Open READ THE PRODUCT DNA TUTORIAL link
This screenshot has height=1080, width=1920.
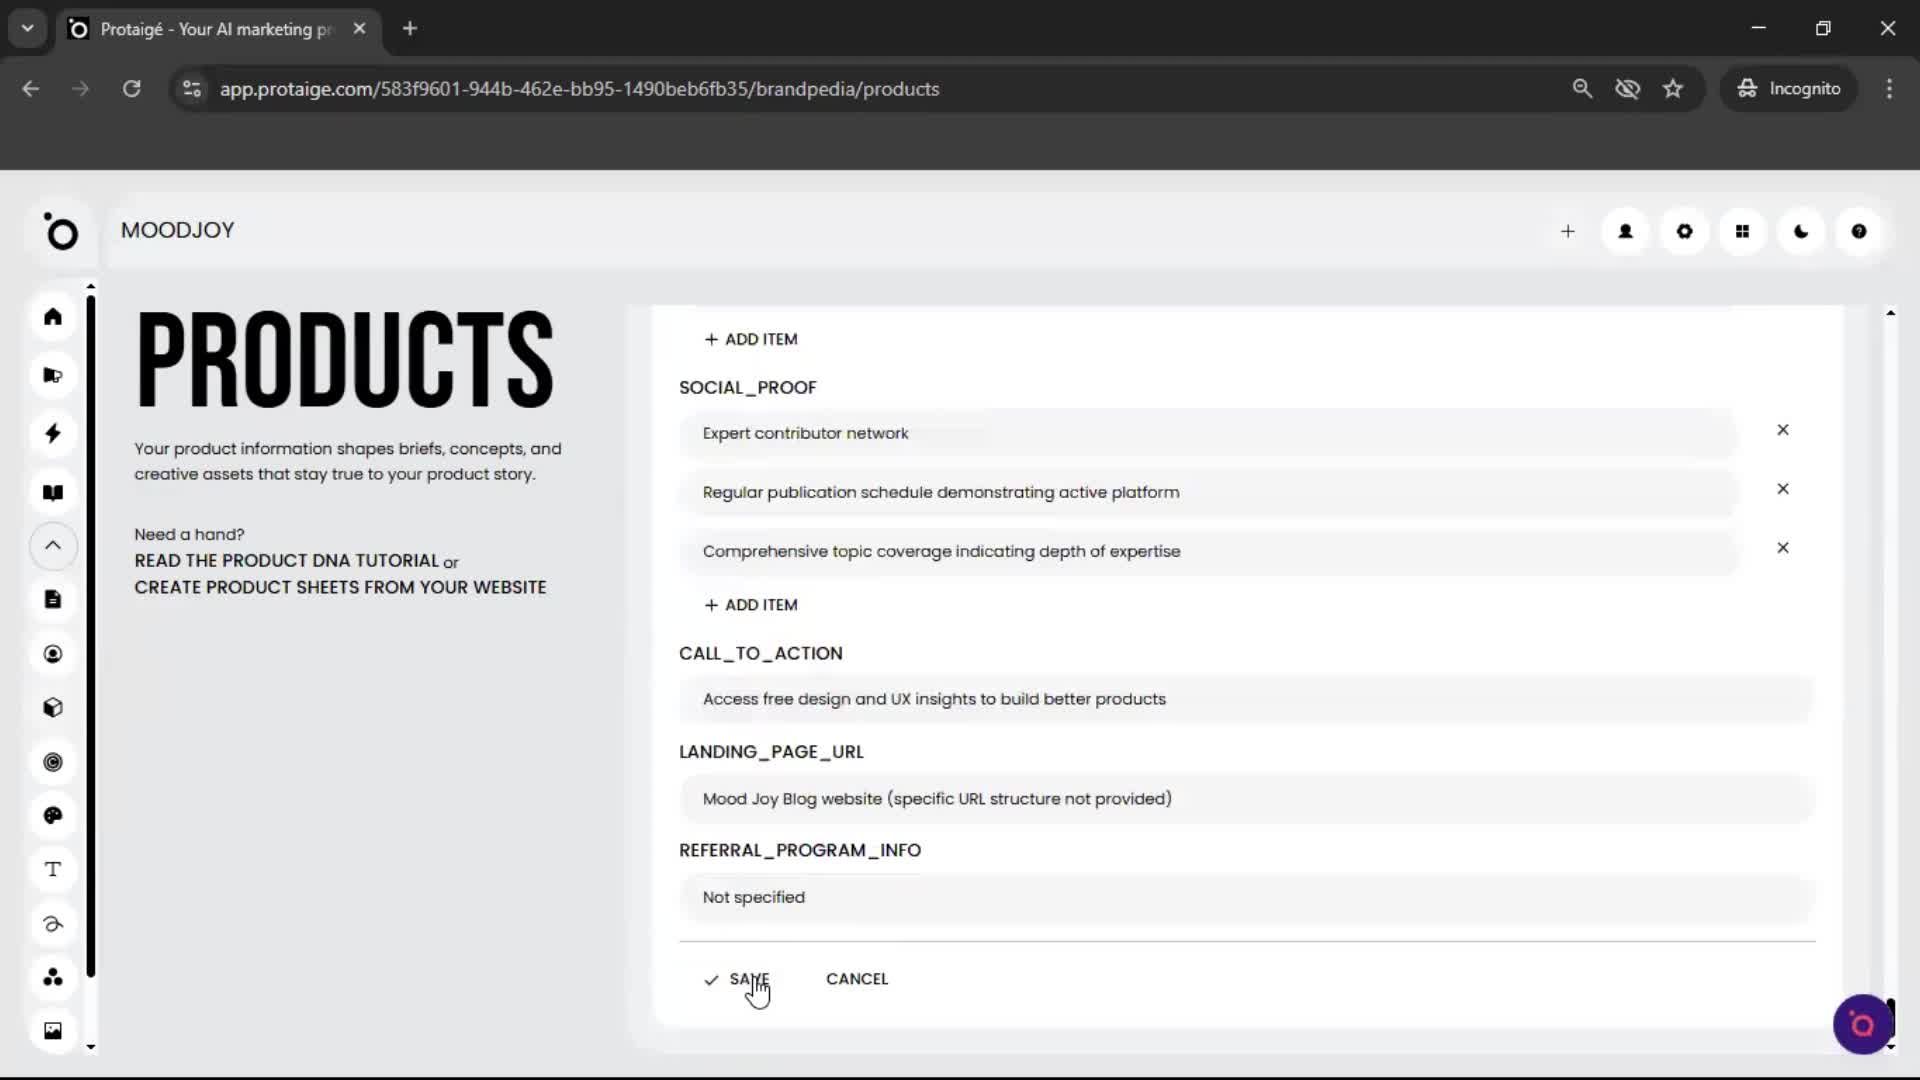286,561
